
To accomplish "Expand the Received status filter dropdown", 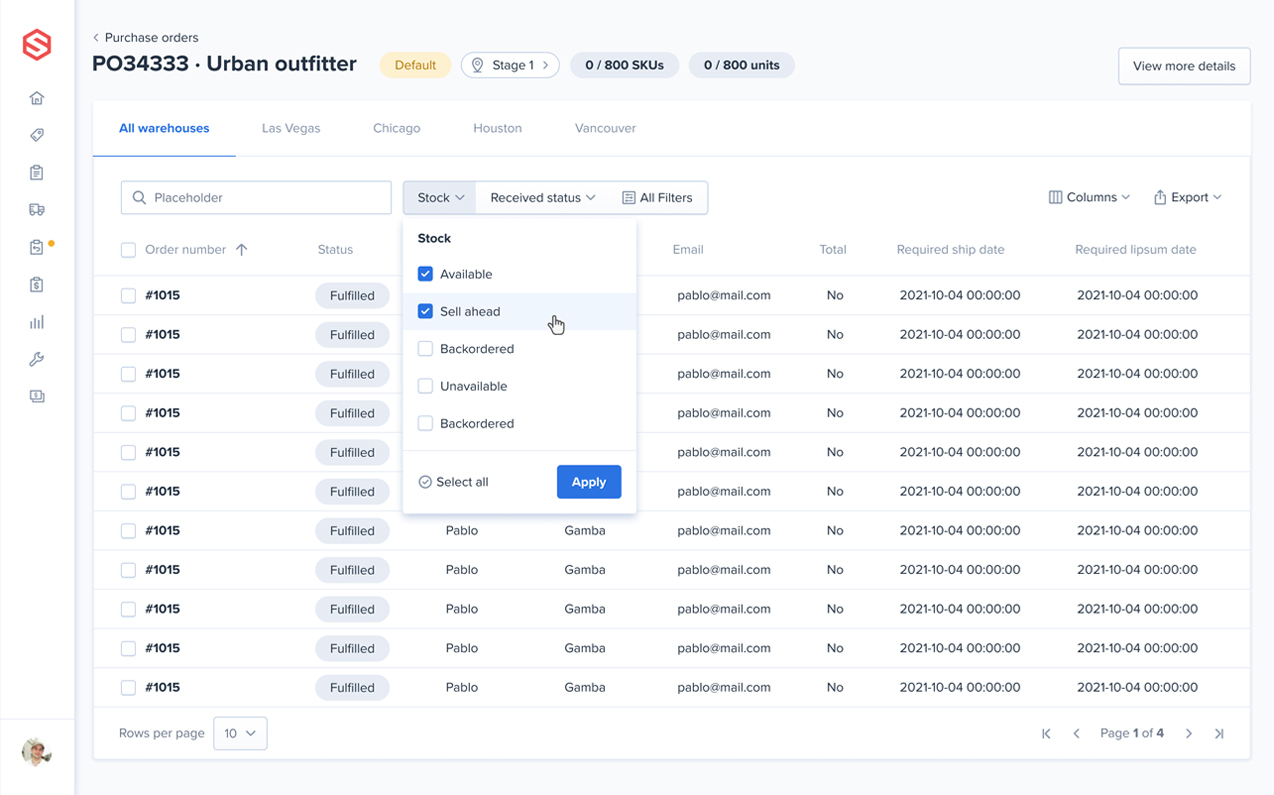I will click(542, 198).
